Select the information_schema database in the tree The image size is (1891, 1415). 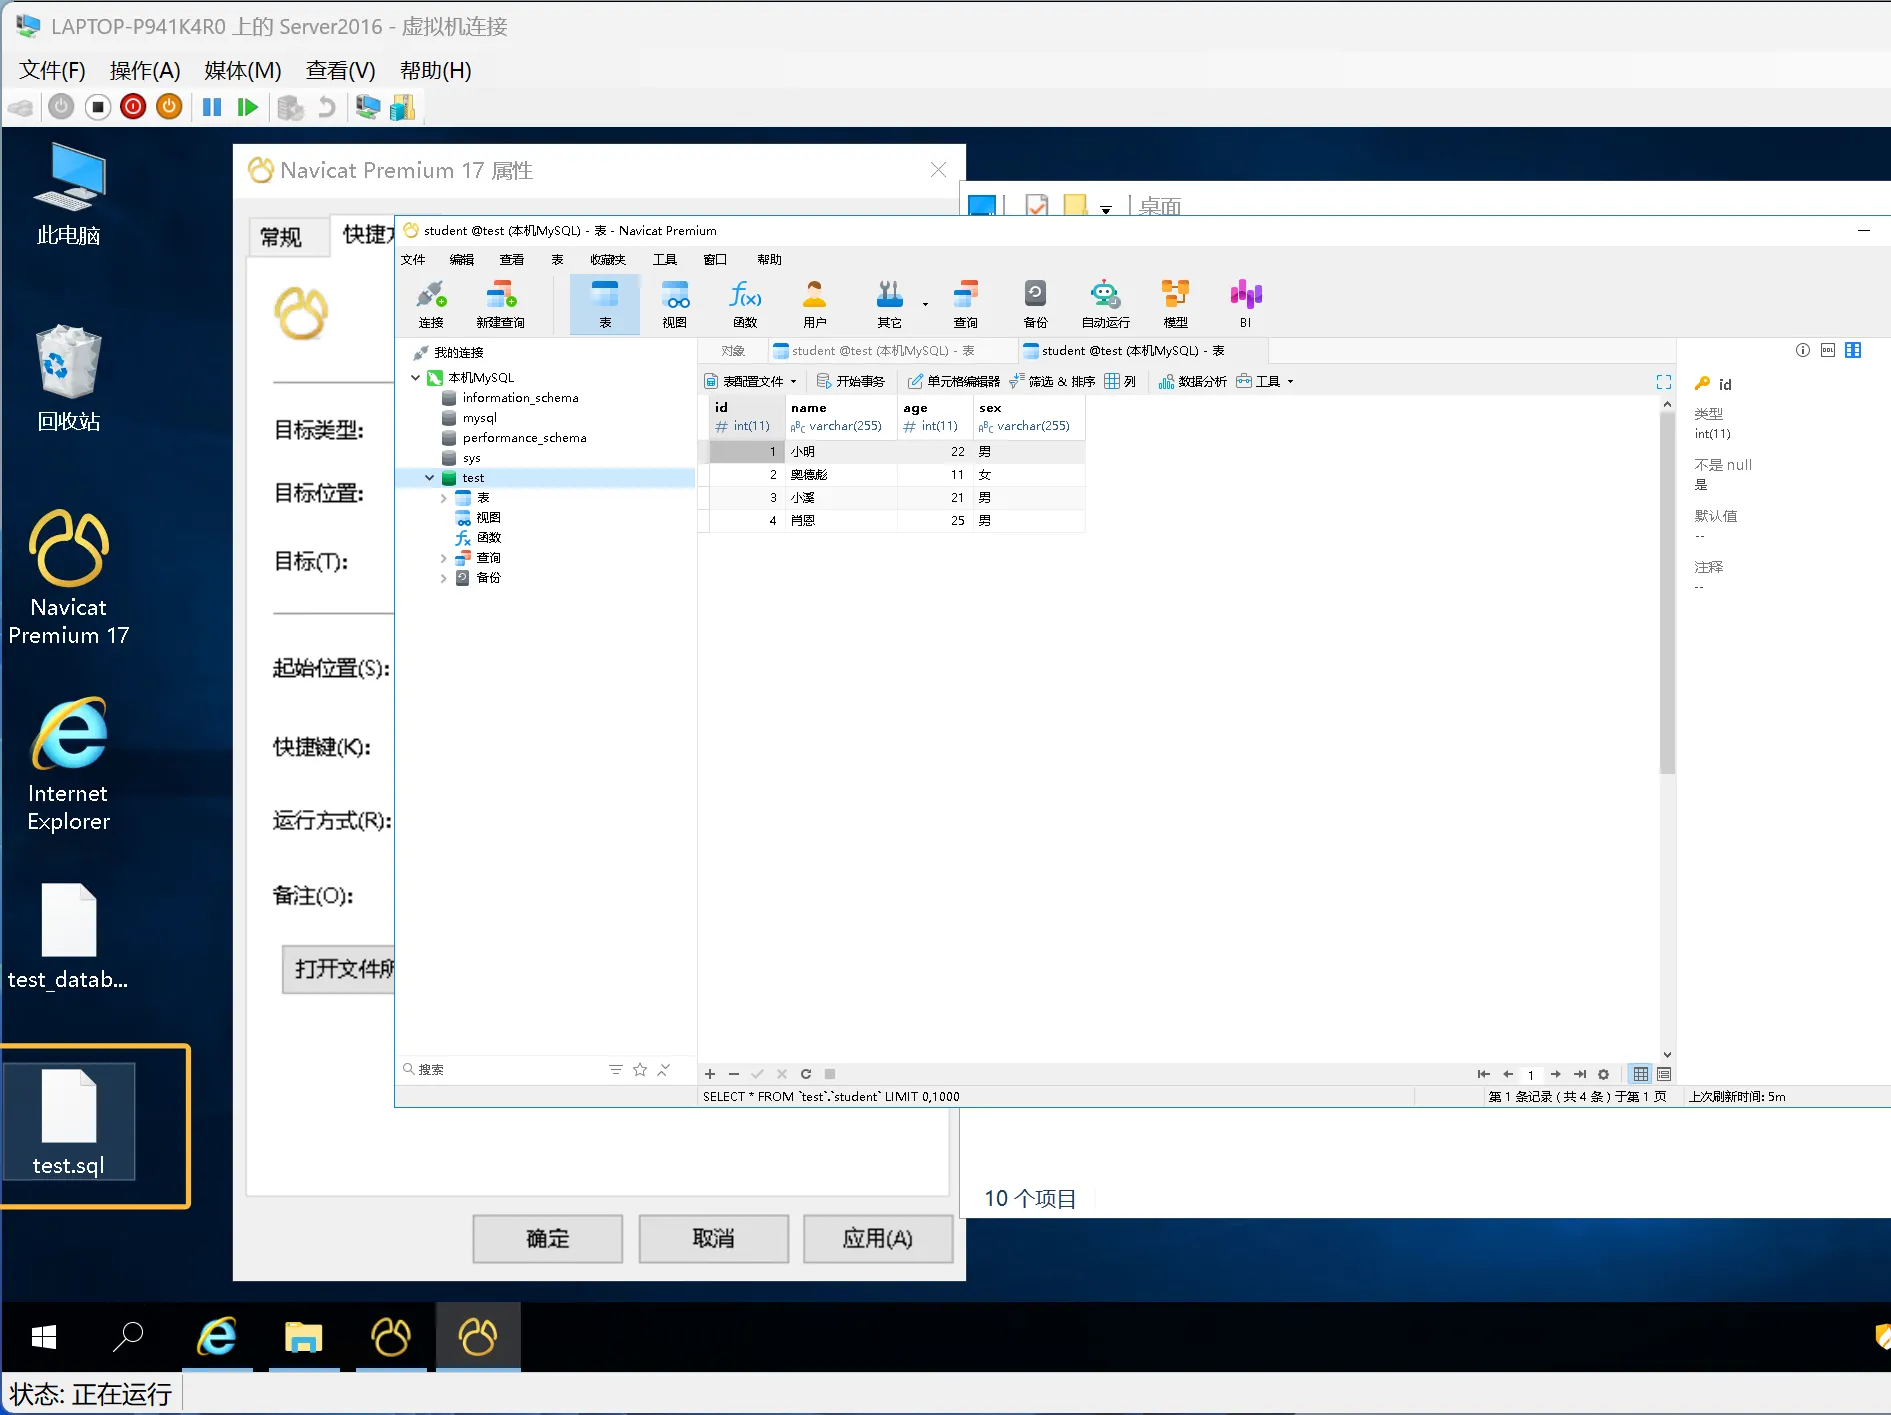point(520,397)
